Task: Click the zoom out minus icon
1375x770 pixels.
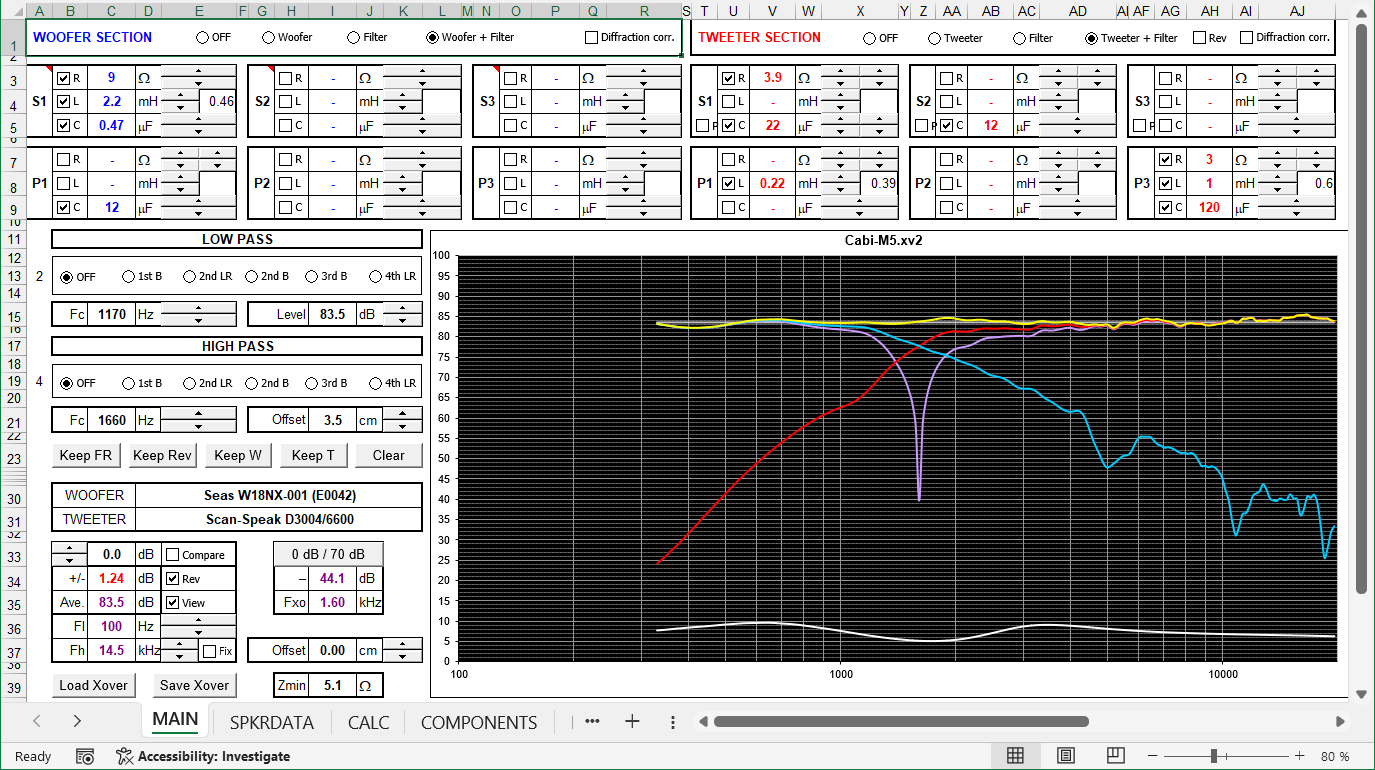Action: pyautogui.click(x=1153, y=756)
